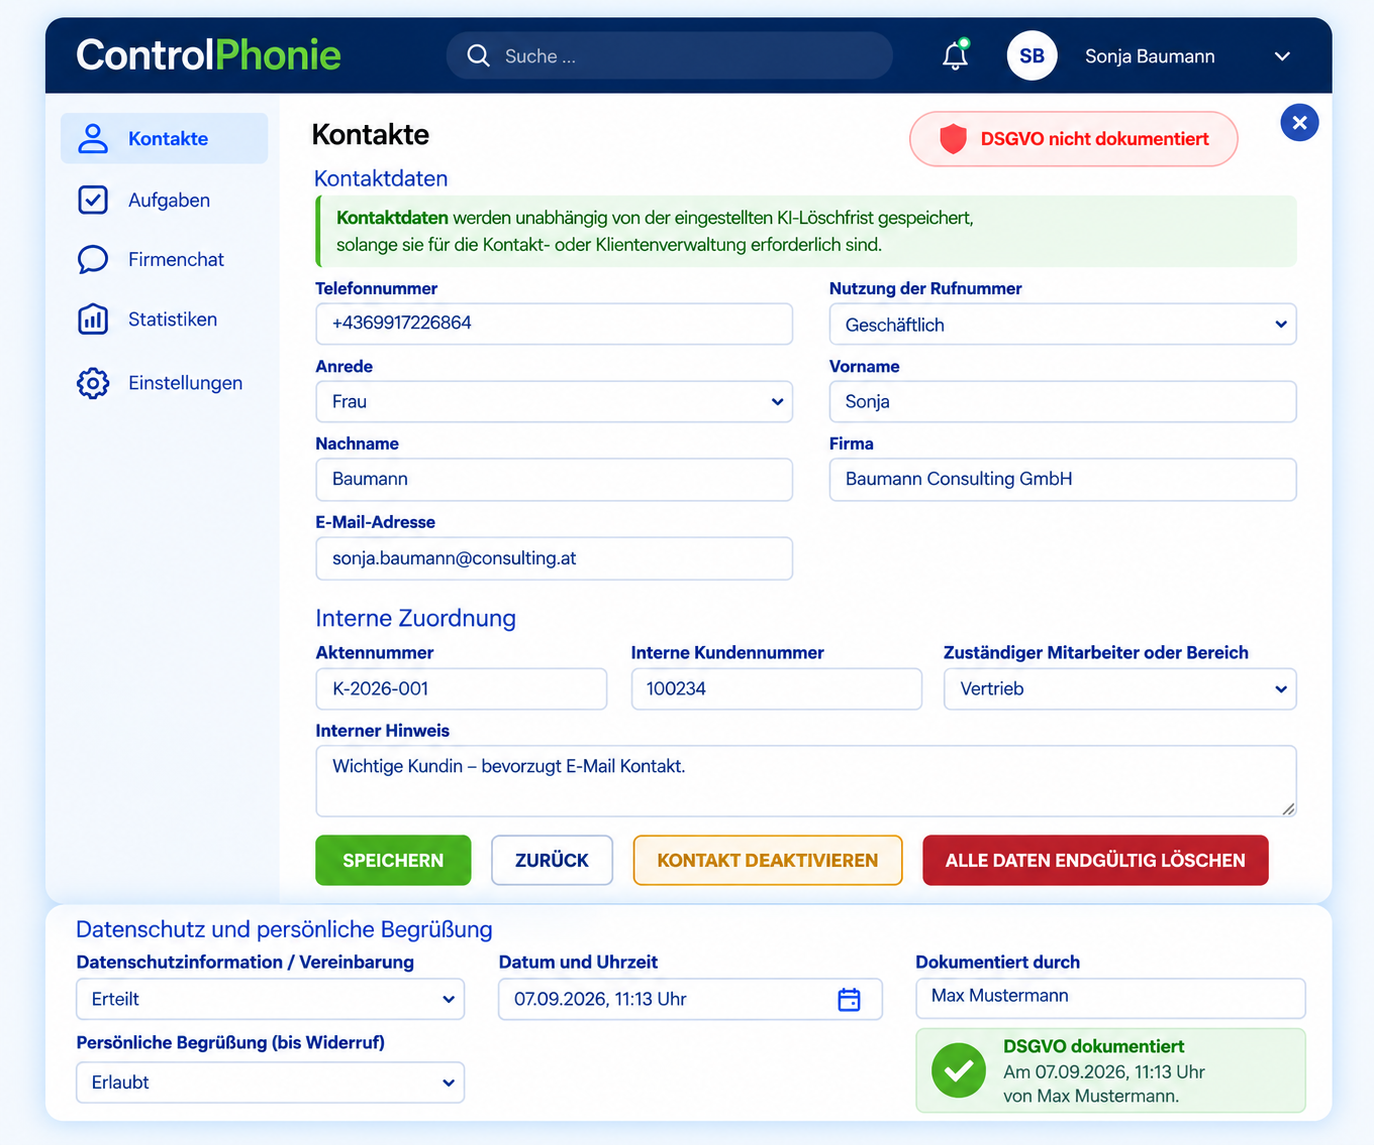Click the notification bell icon
Screen dimensions: 1374x1145
pyautogui.click(x=955, y=55)
